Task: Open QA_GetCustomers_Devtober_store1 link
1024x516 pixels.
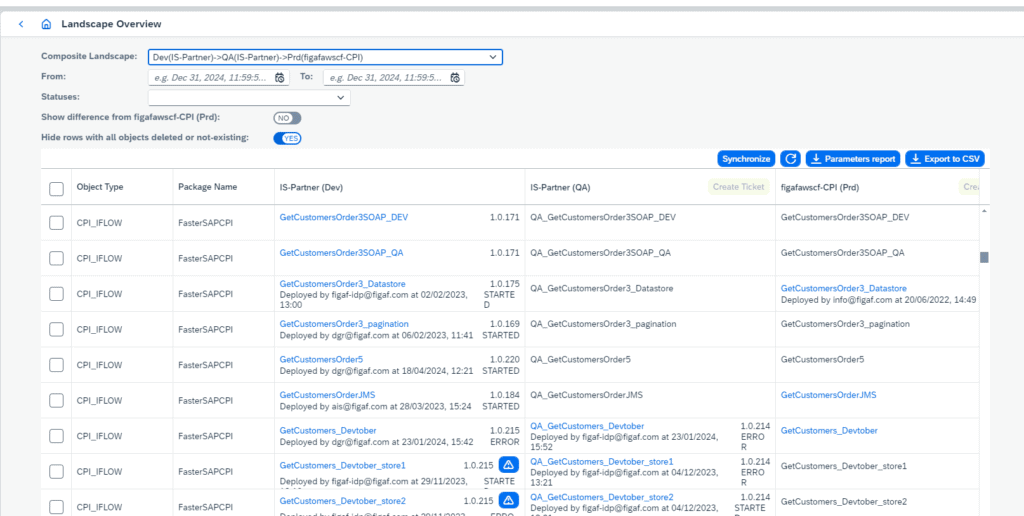Action: 601,462
